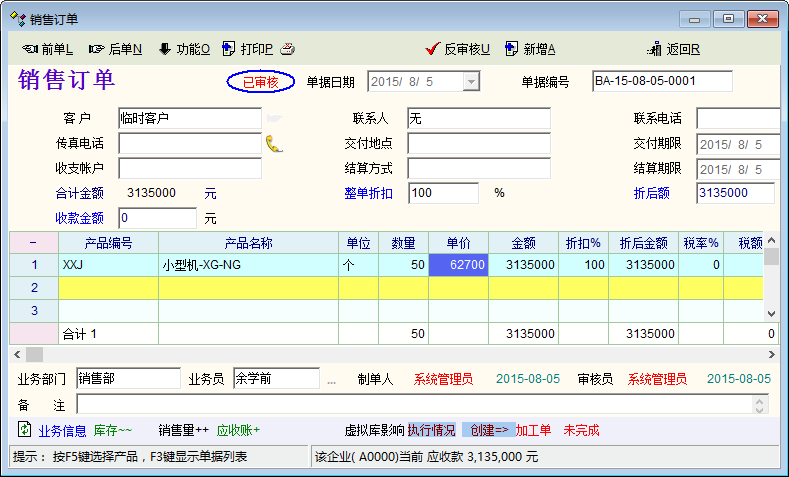Collapse grid using the minus header cell

33,243
